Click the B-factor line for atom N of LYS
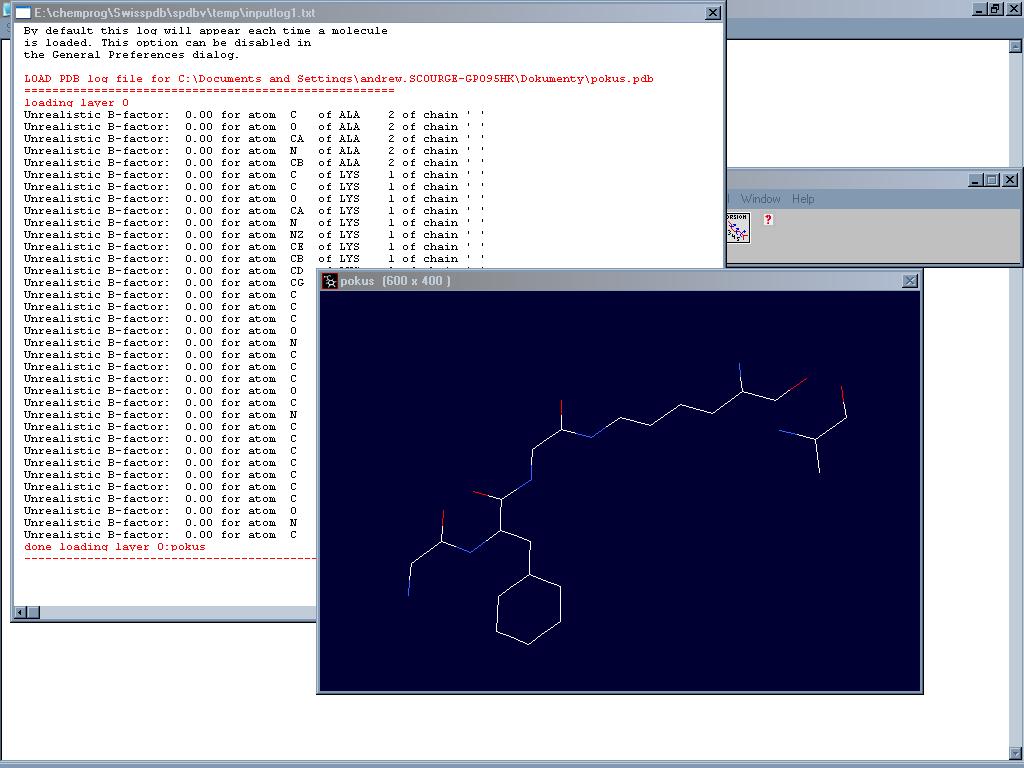The width and height of the screenshot is (1024, 768). [254, 223]
